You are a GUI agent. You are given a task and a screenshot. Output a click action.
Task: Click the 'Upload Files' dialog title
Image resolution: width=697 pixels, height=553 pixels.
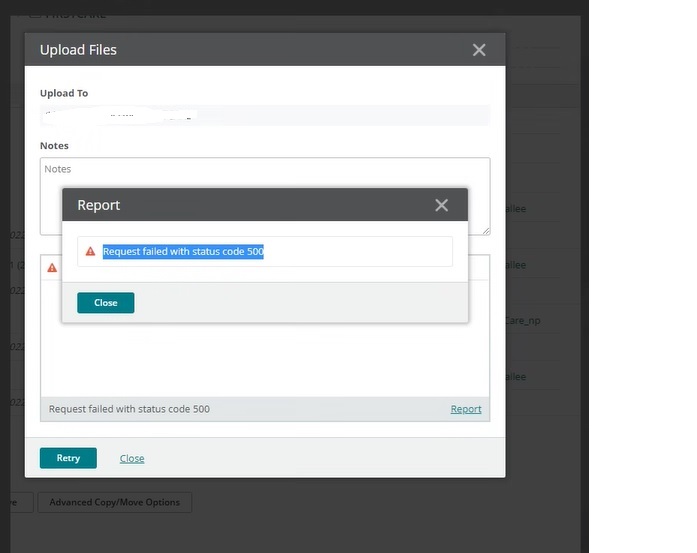pos(78,50)
